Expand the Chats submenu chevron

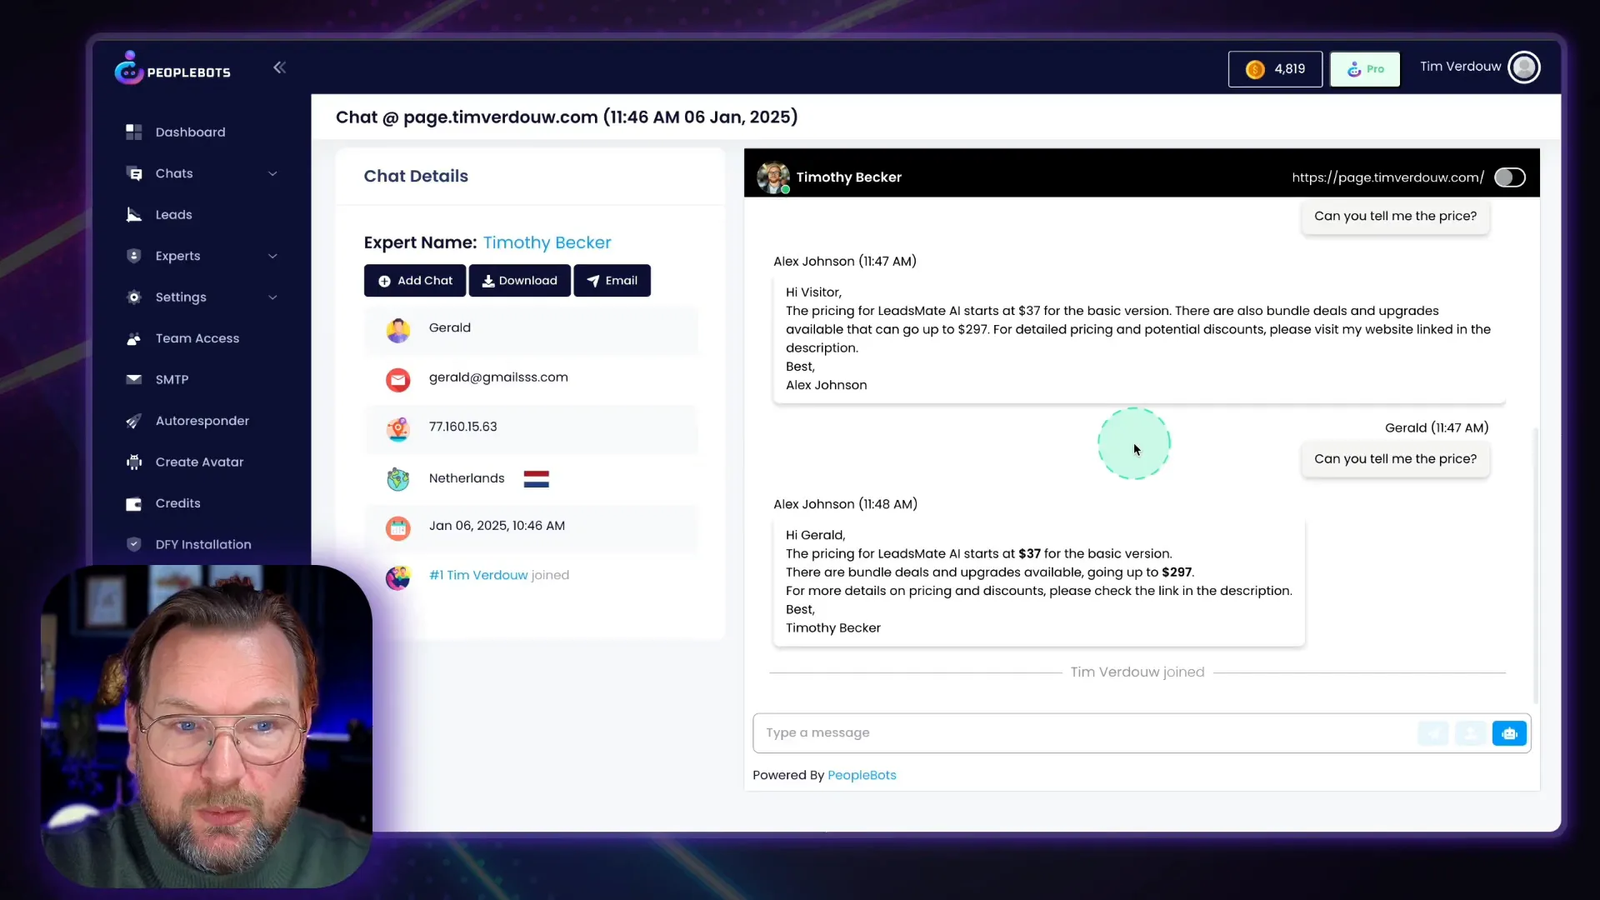coord(273,174)
